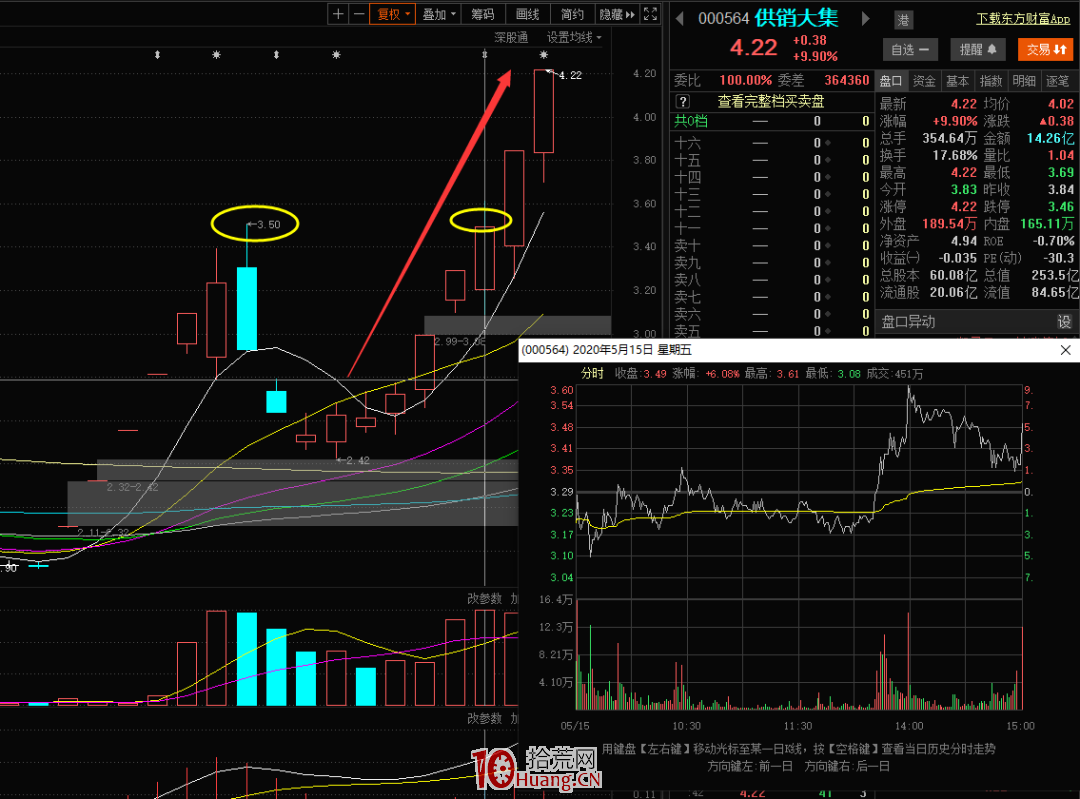
Task: Click the 换手 17.68% value
Action: coord(955,156)
